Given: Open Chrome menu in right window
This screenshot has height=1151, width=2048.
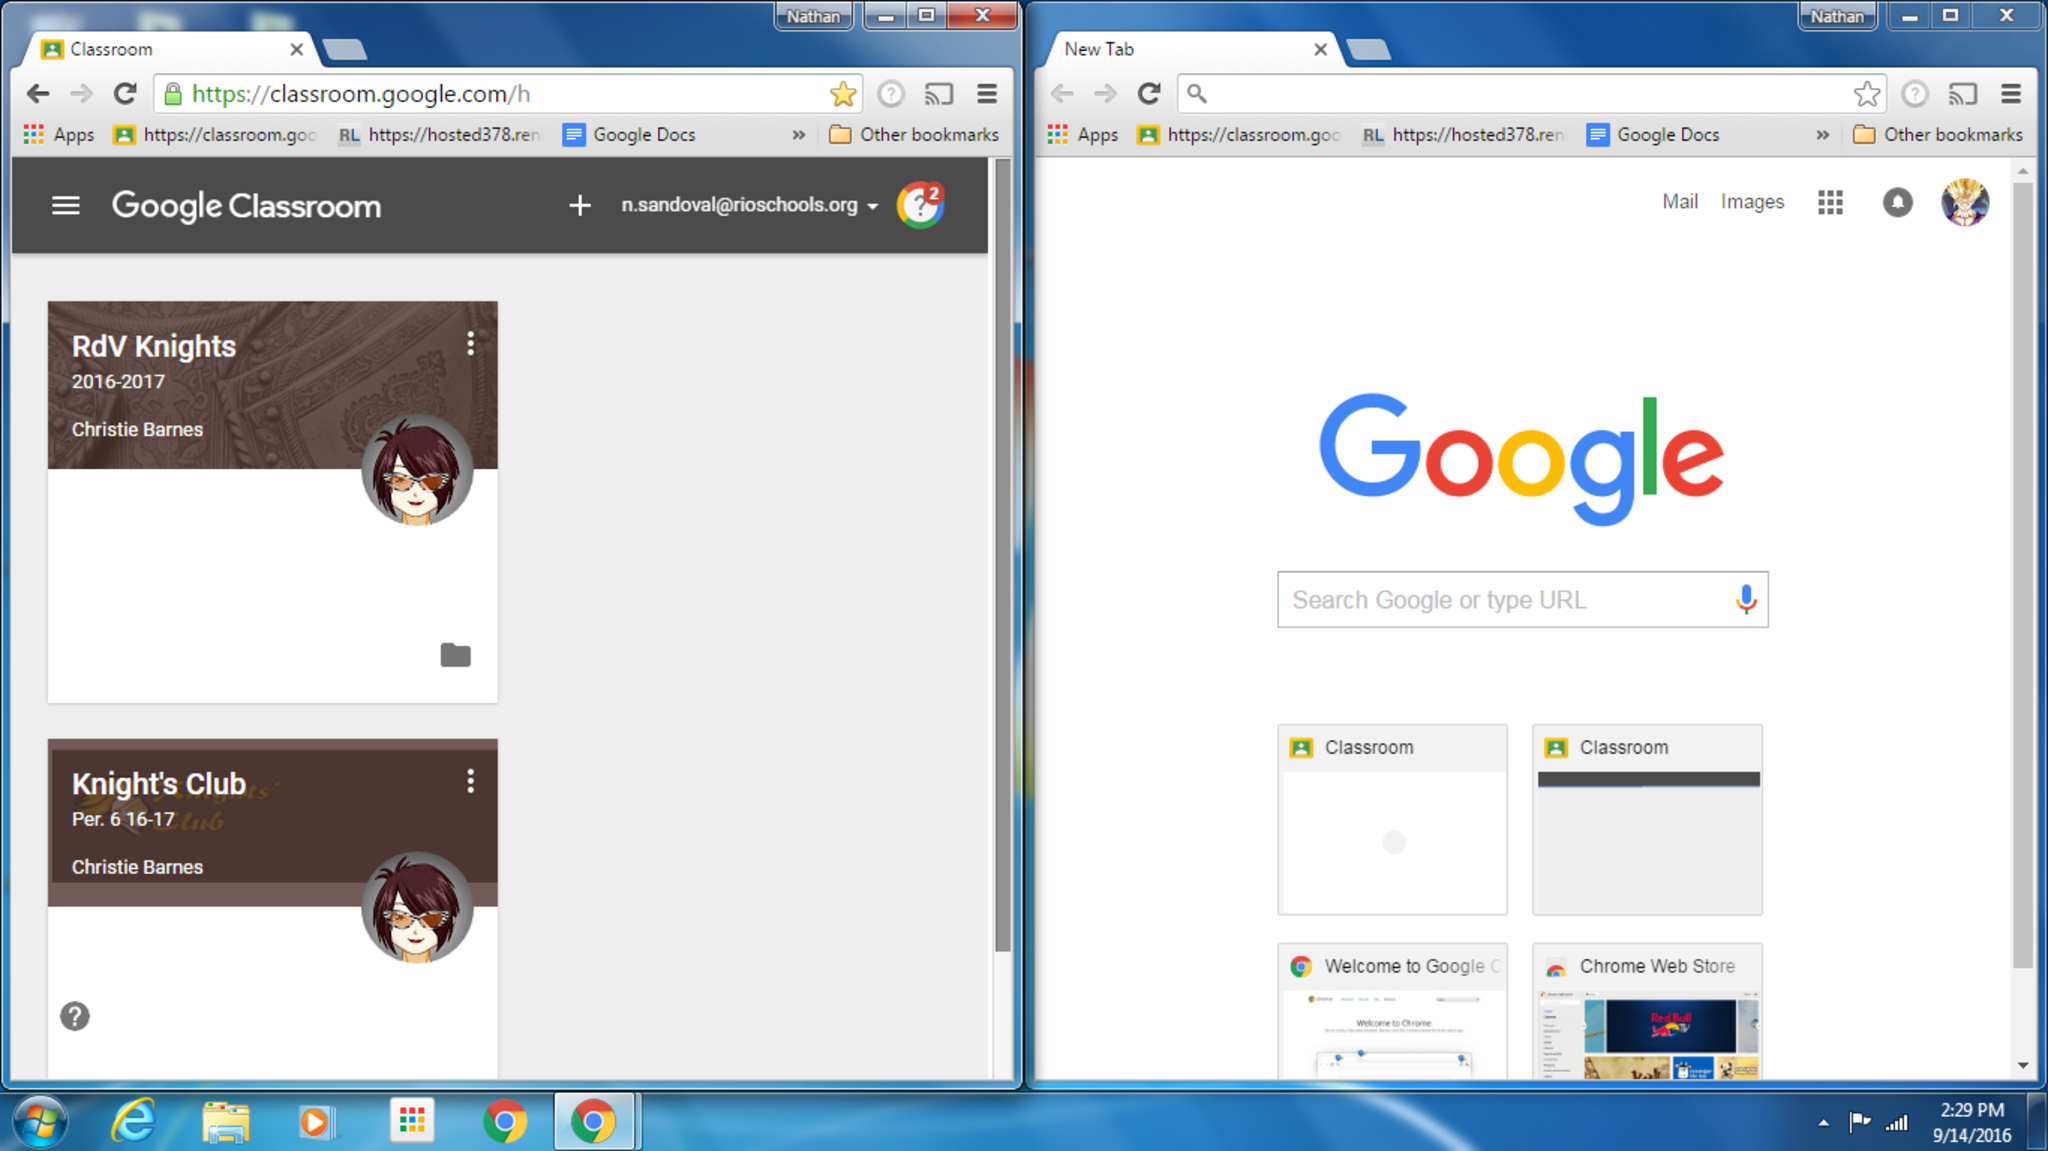Looking at the screenshot, I should pyautogui.click(x=2011, y=94).
